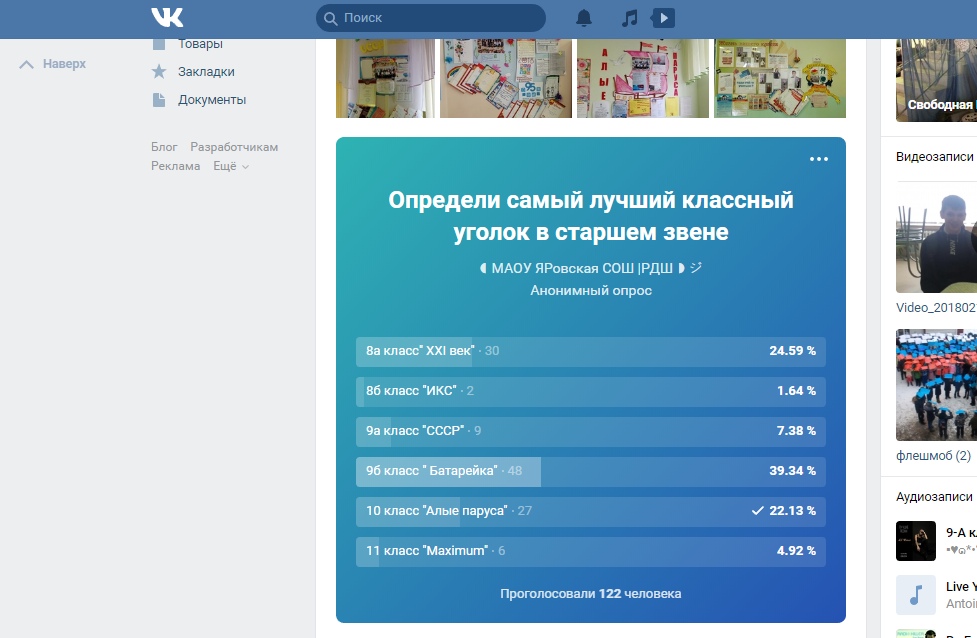Open Bookmarks with the star icon

click(158, 72)
